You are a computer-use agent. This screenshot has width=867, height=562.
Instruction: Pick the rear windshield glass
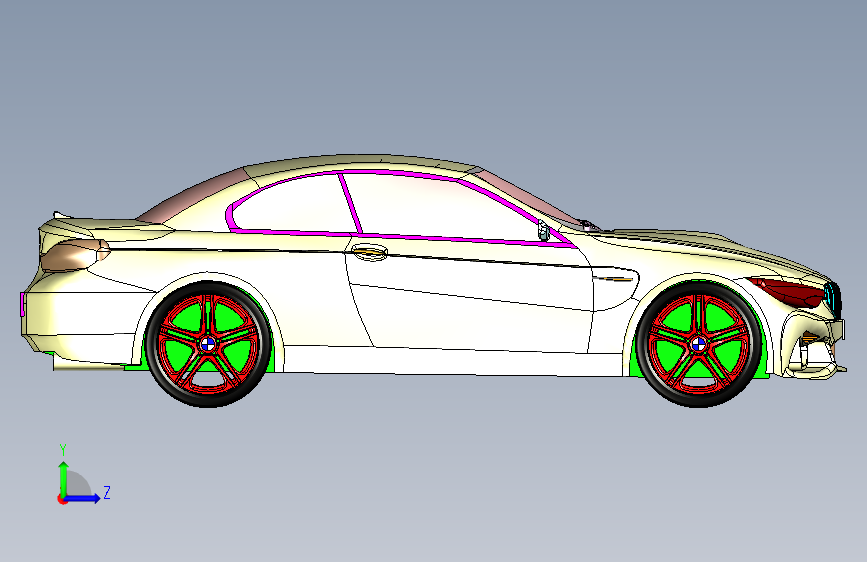(x=196, y=196)
